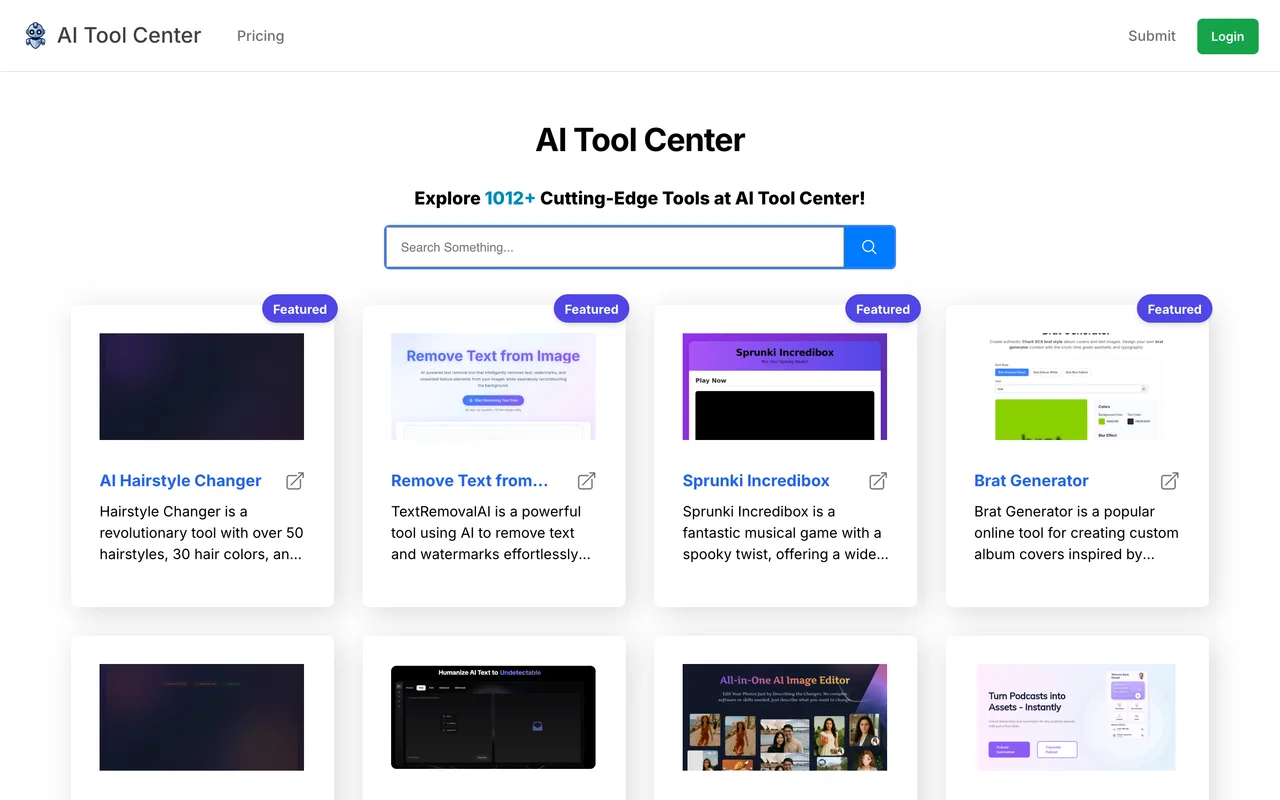Click the 'Sprunki Incredibox is a fantastic musical game' description

(x=786, y=533)
